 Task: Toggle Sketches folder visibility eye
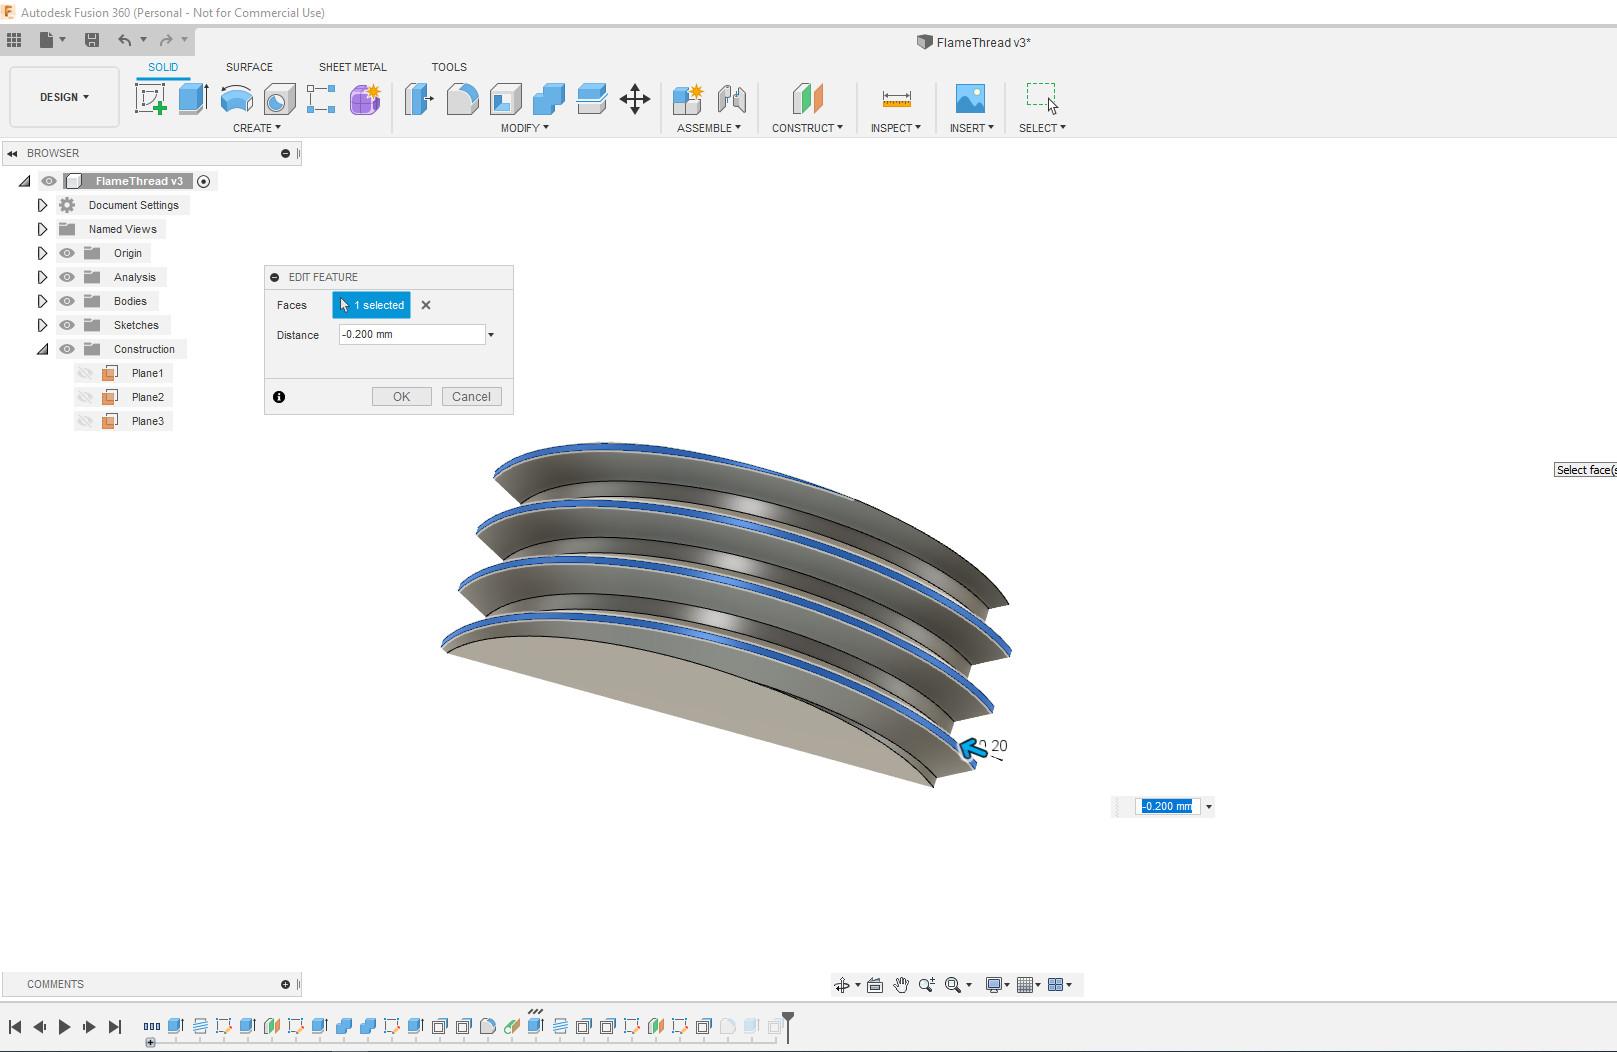click(67, 325)
